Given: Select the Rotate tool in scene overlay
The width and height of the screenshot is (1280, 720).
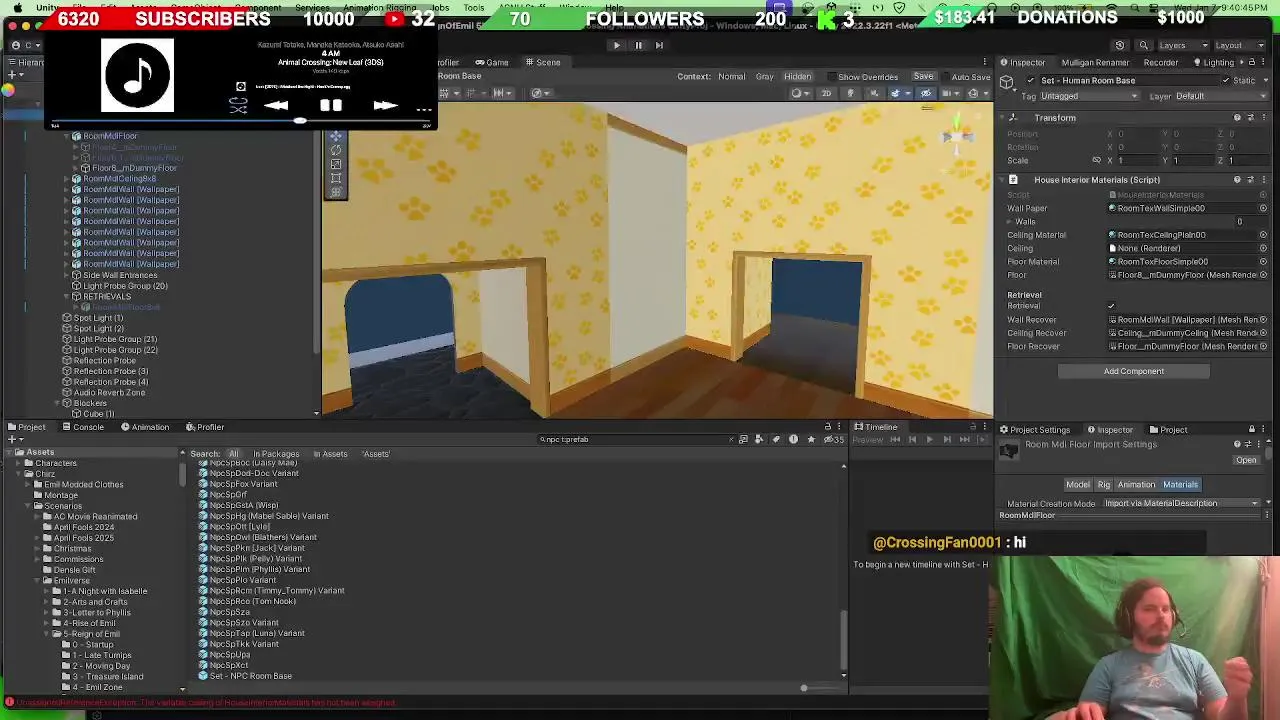Looking at the screenshot, I should [336, 151].
